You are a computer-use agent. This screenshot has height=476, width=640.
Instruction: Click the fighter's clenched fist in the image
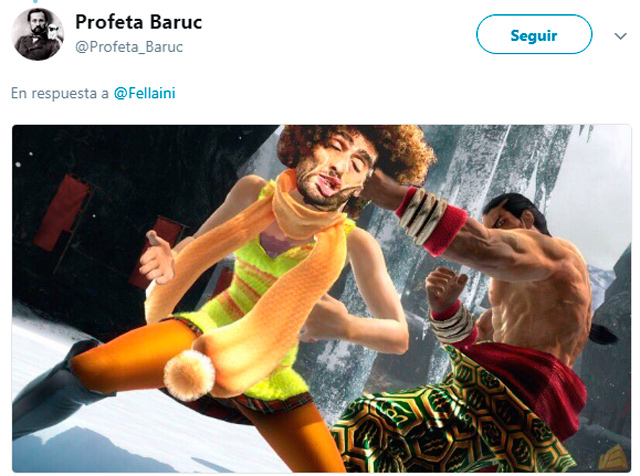446,288
